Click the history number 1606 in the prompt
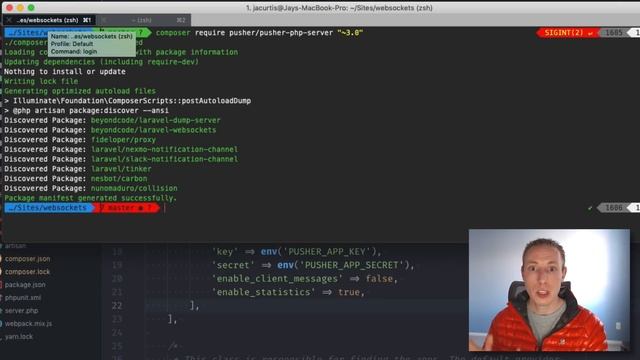 pos(613,208)
